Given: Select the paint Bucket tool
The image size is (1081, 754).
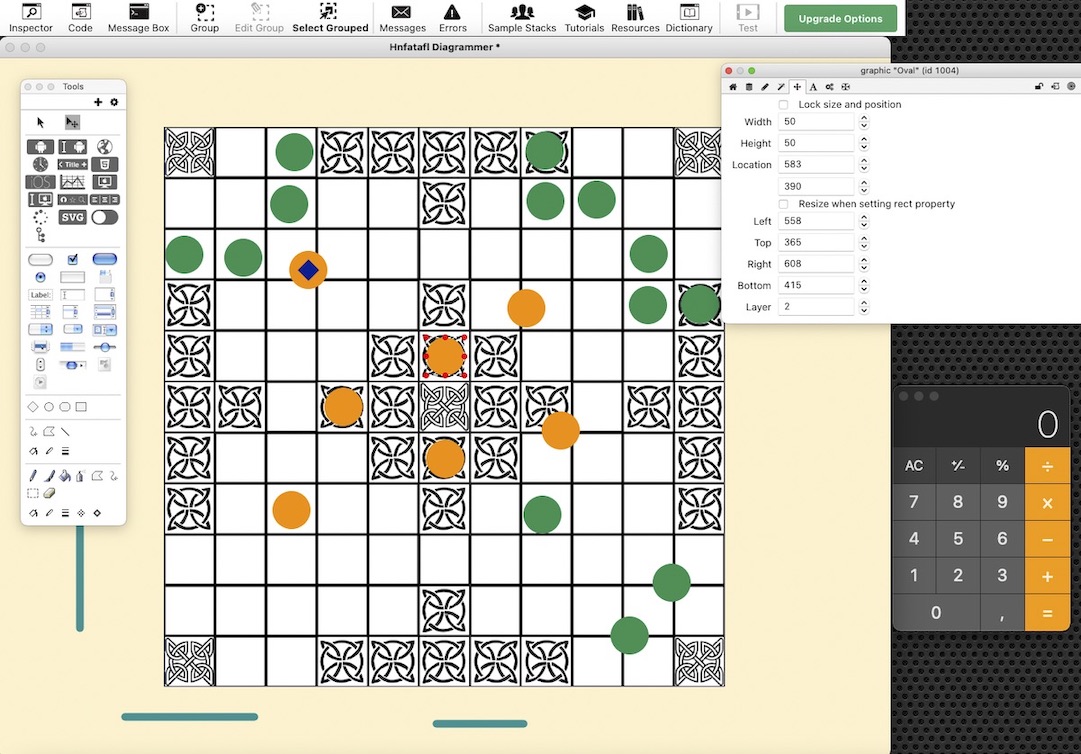Looking at the screenshot, I should 65,476.
